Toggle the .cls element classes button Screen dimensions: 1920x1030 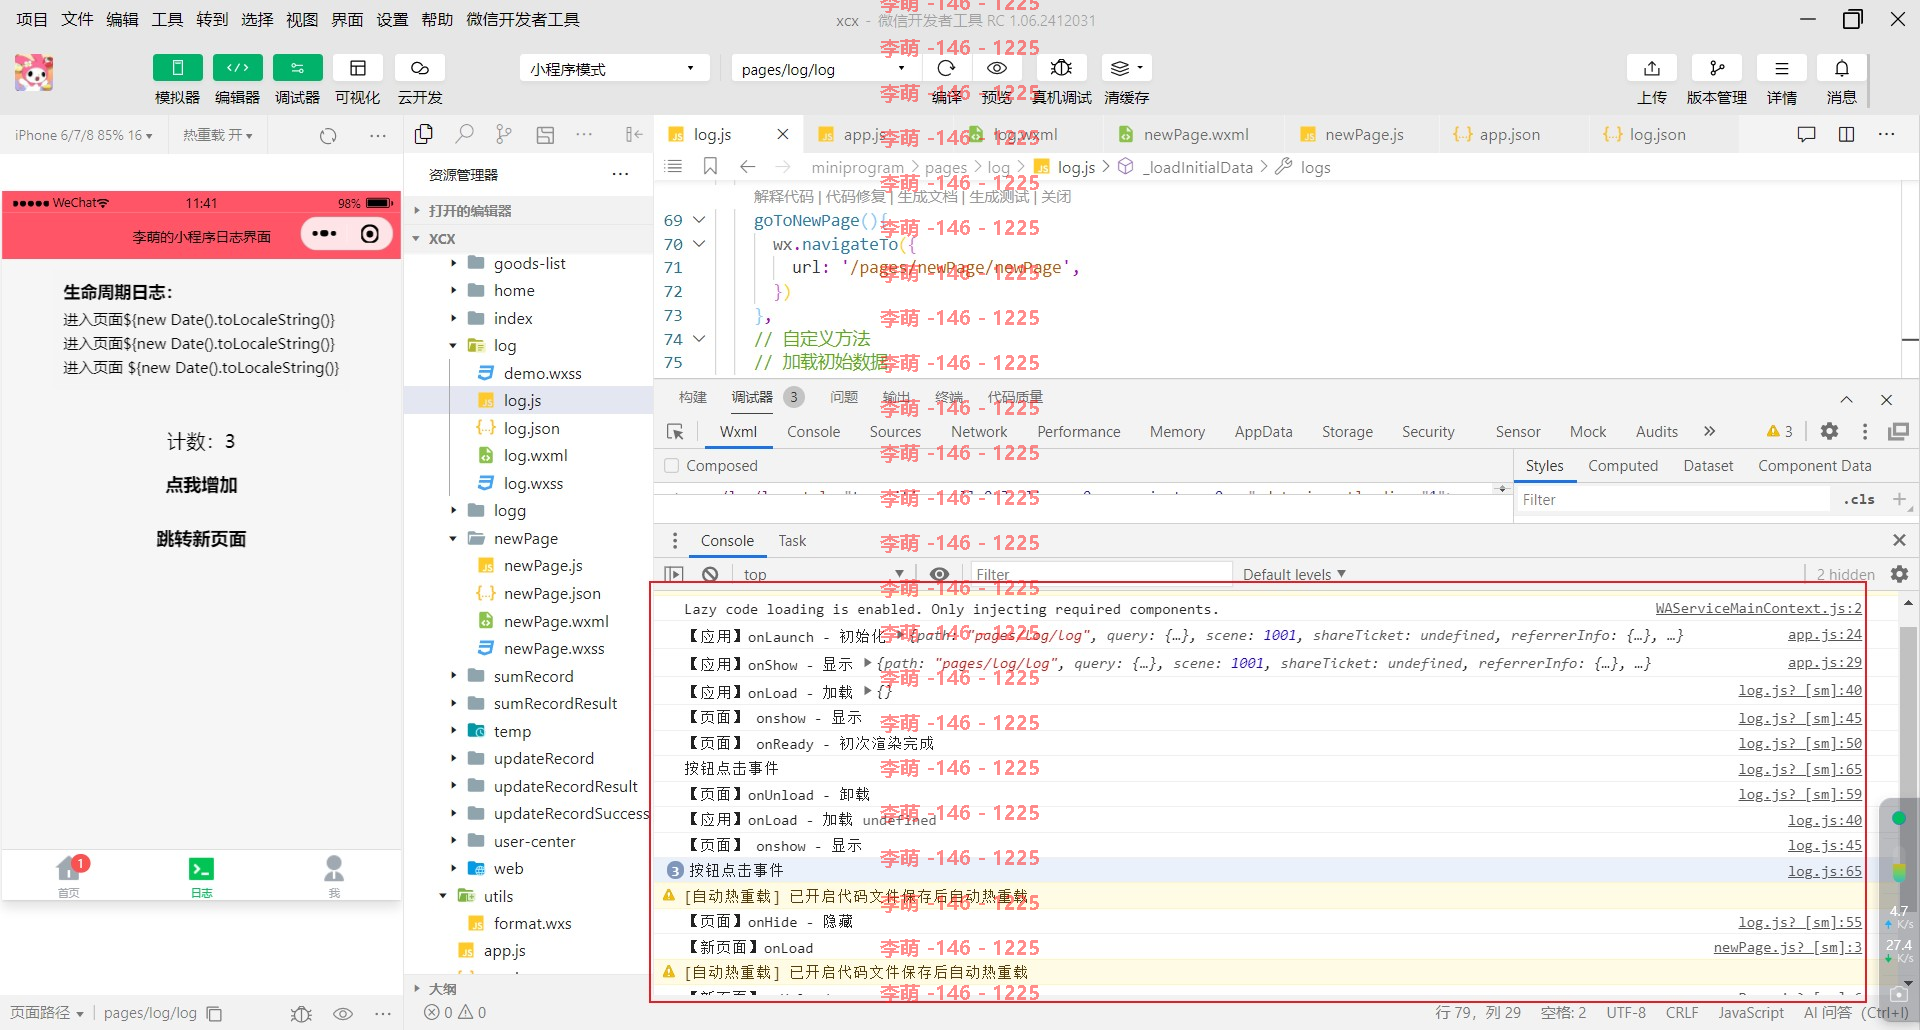1859,499
